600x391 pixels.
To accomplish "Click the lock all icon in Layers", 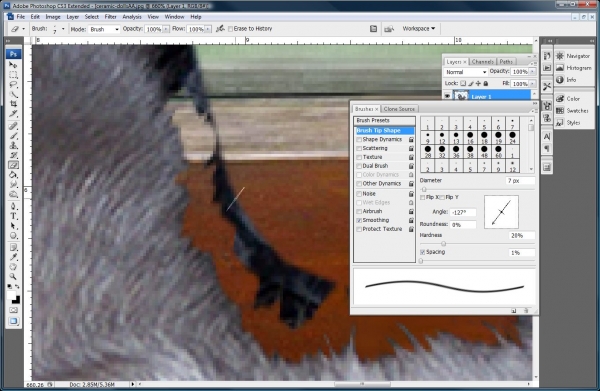I will pos(486,83).
